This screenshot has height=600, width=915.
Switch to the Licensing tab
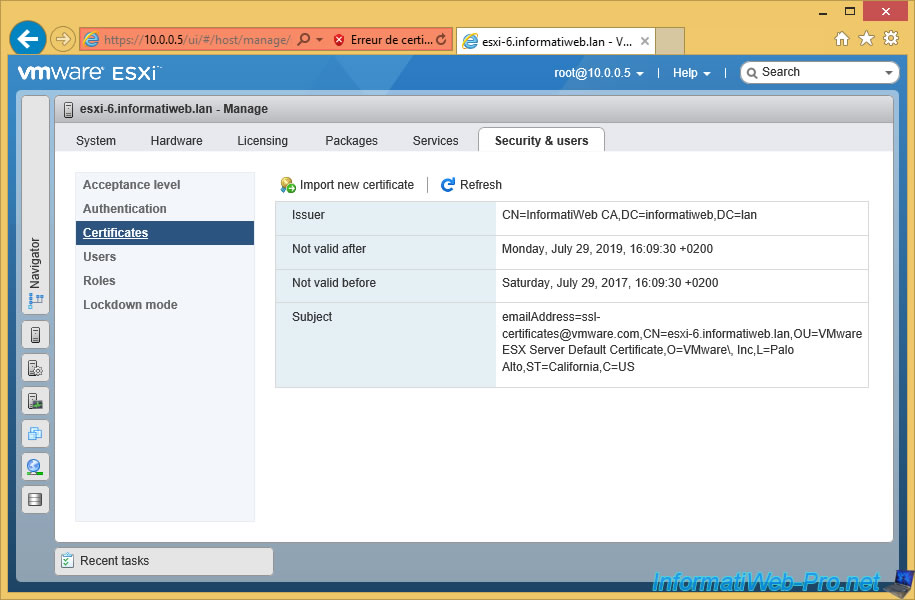point(263,141)
